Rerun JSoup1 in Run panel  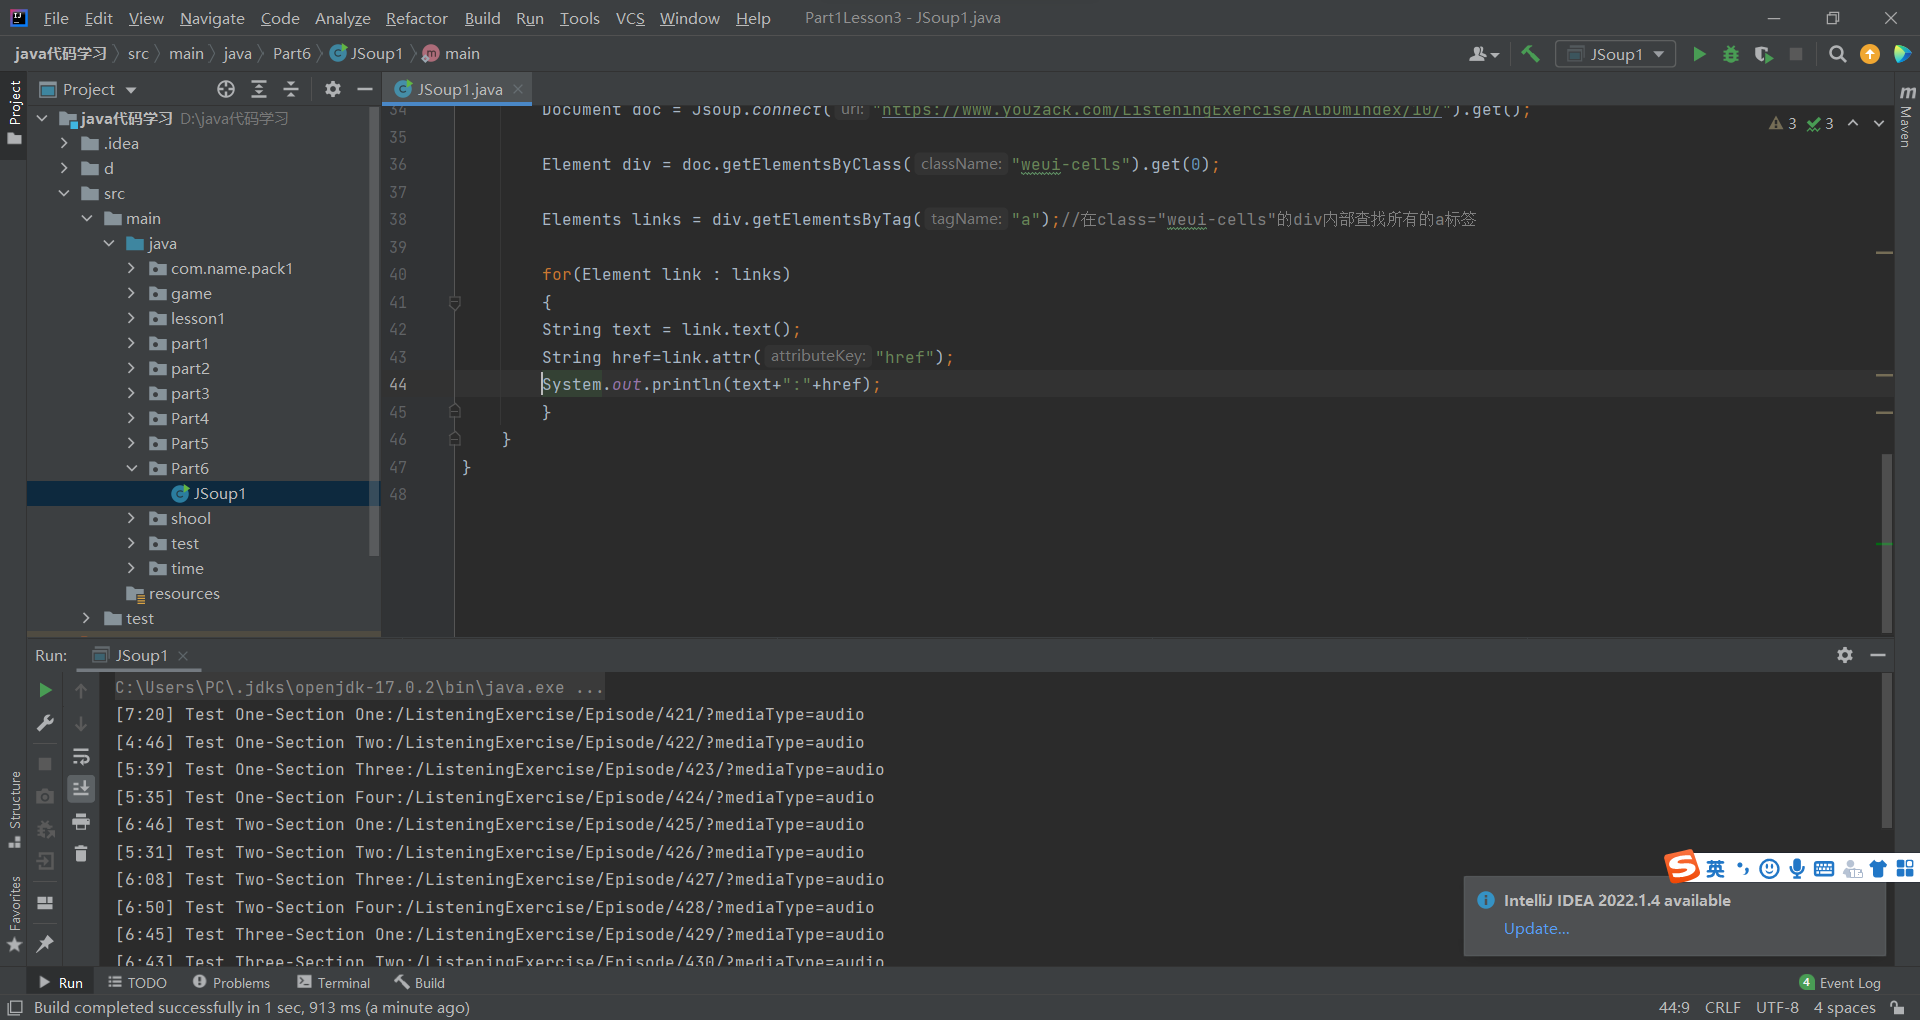pyautogui.click(x=45, y=690)
